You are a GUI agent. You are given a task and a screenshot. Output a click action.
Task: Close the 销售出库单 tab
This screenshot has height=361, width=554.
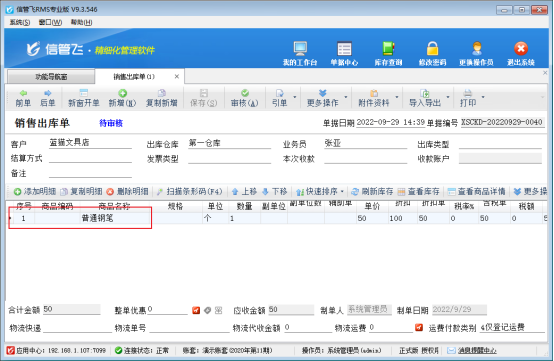(x=177, y=76)
